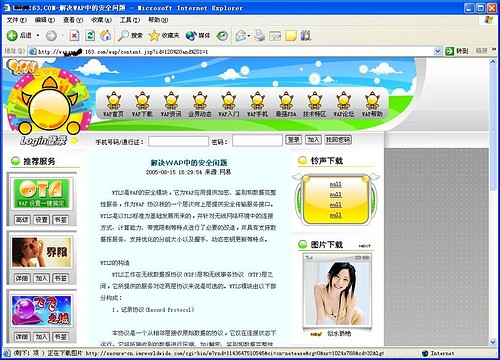Open the WAP下载 navigation icon
This screenshot has height=360, width=500.
click(x=142, y=104)
